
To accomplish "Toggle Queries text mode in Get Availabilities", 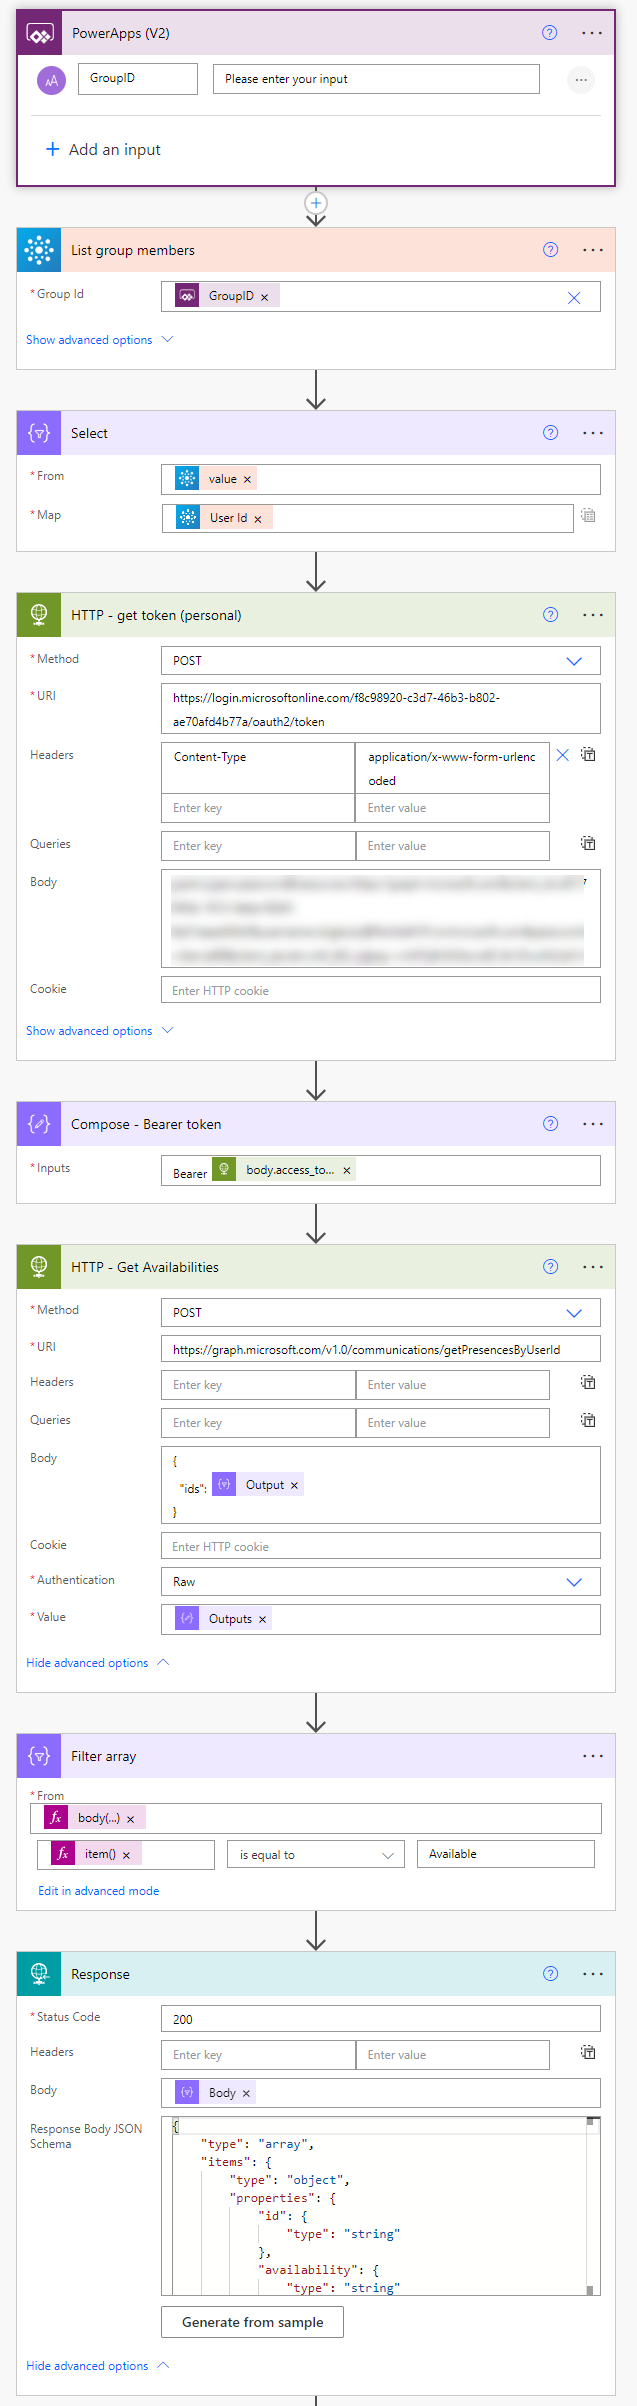I will (x=589, y=1420).
